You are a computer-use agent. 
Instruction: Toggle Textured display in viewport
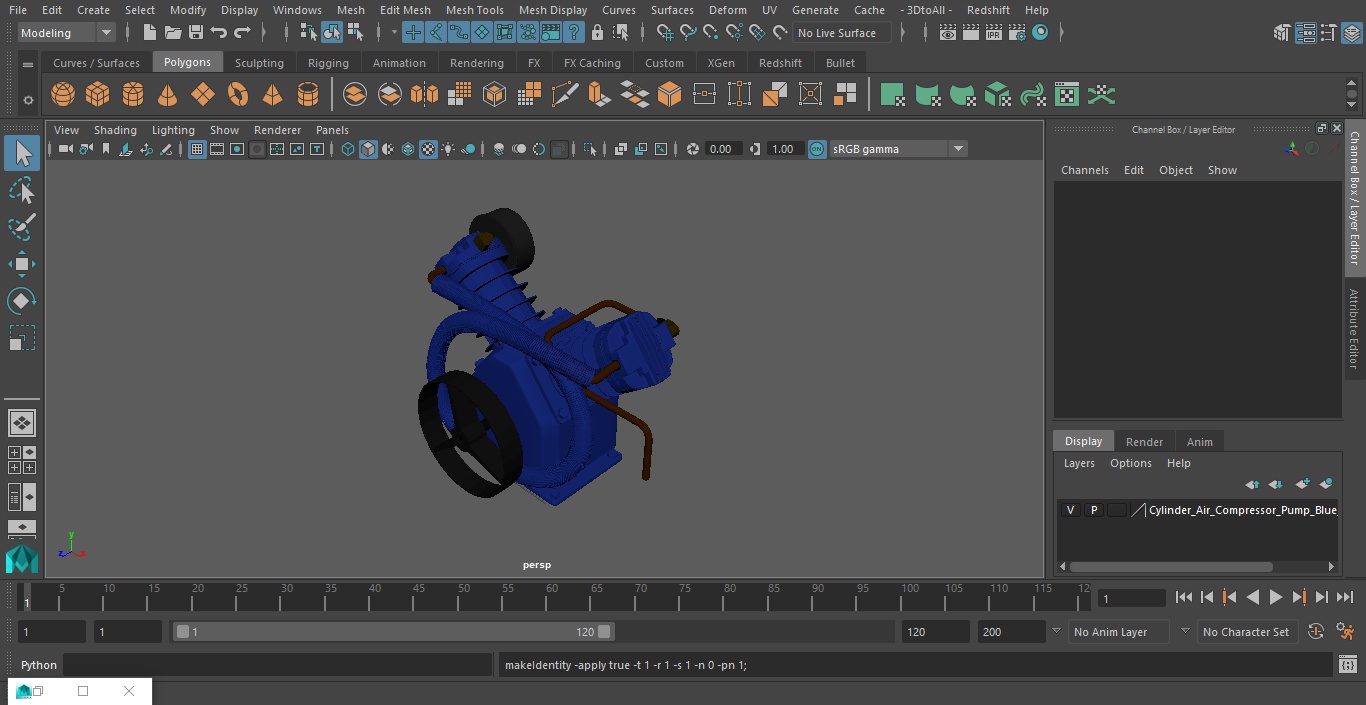(428, 149)
